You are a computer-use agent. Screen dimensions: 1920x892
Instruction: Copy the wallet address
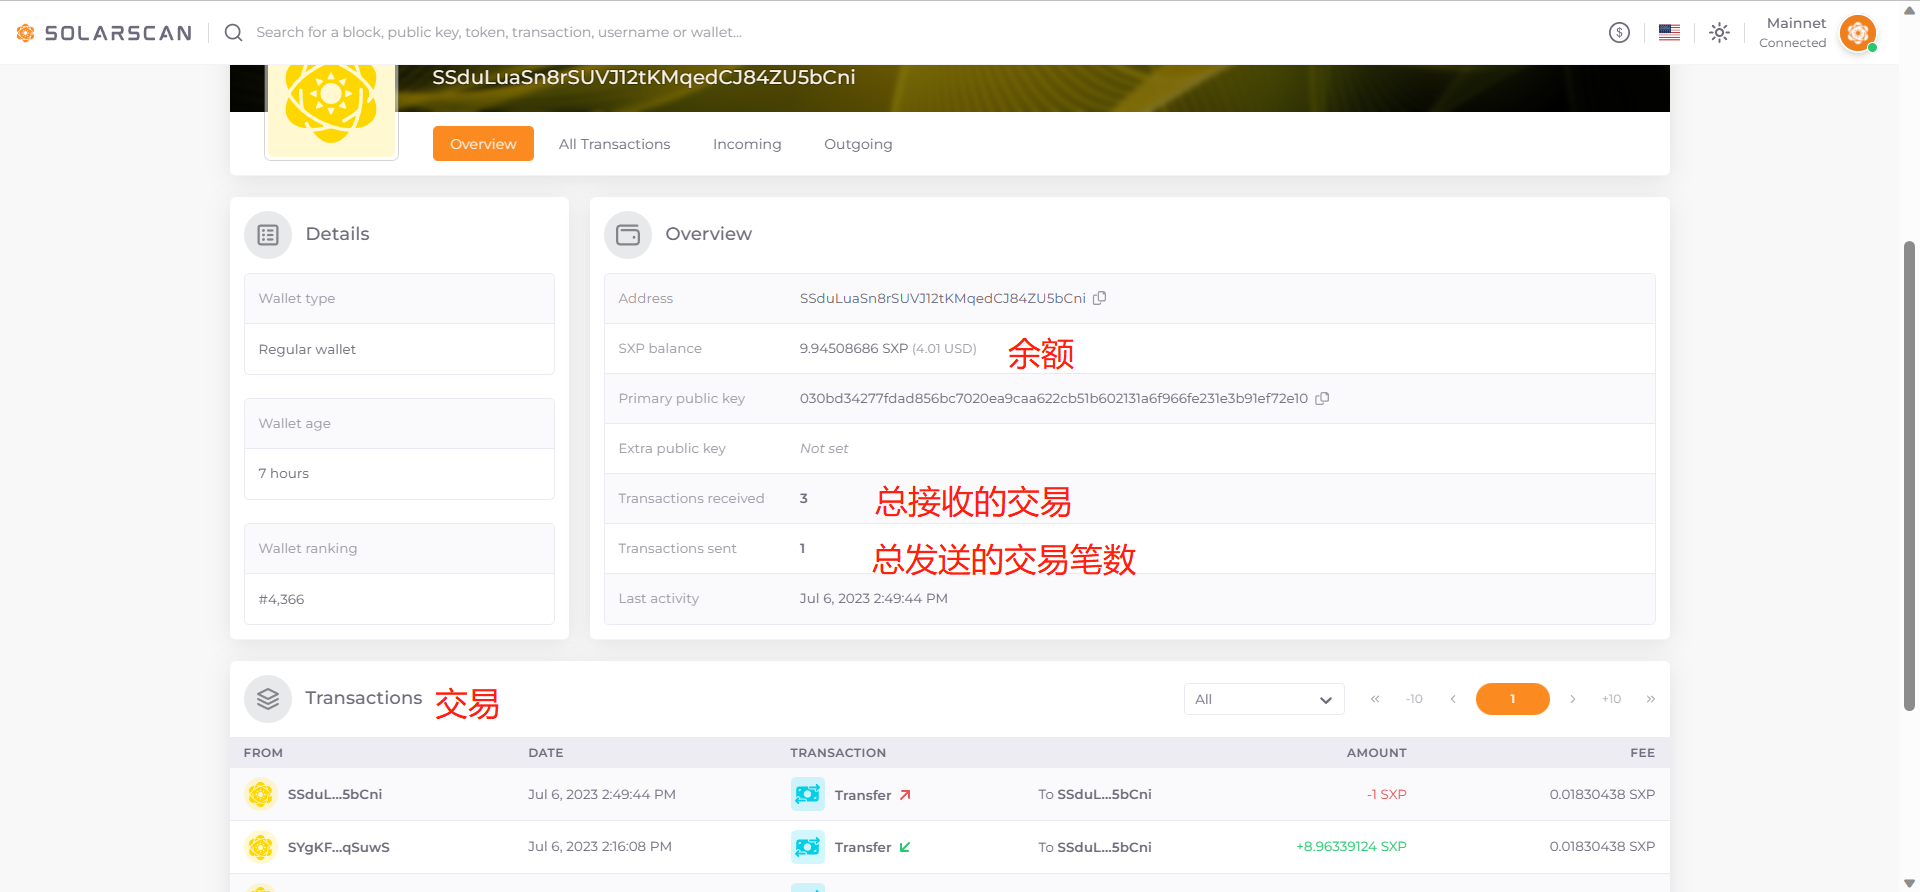point(1099,298)
